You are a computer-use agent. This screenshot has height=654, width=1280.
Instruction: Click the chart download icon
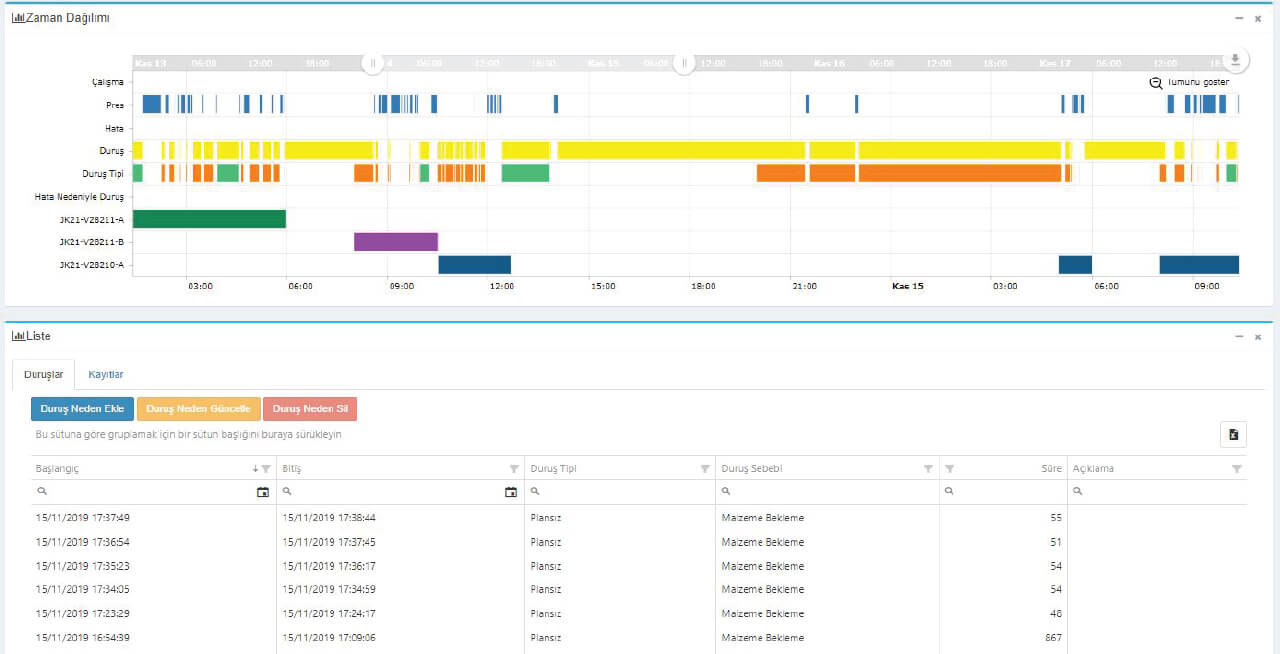click(1235, 60)
